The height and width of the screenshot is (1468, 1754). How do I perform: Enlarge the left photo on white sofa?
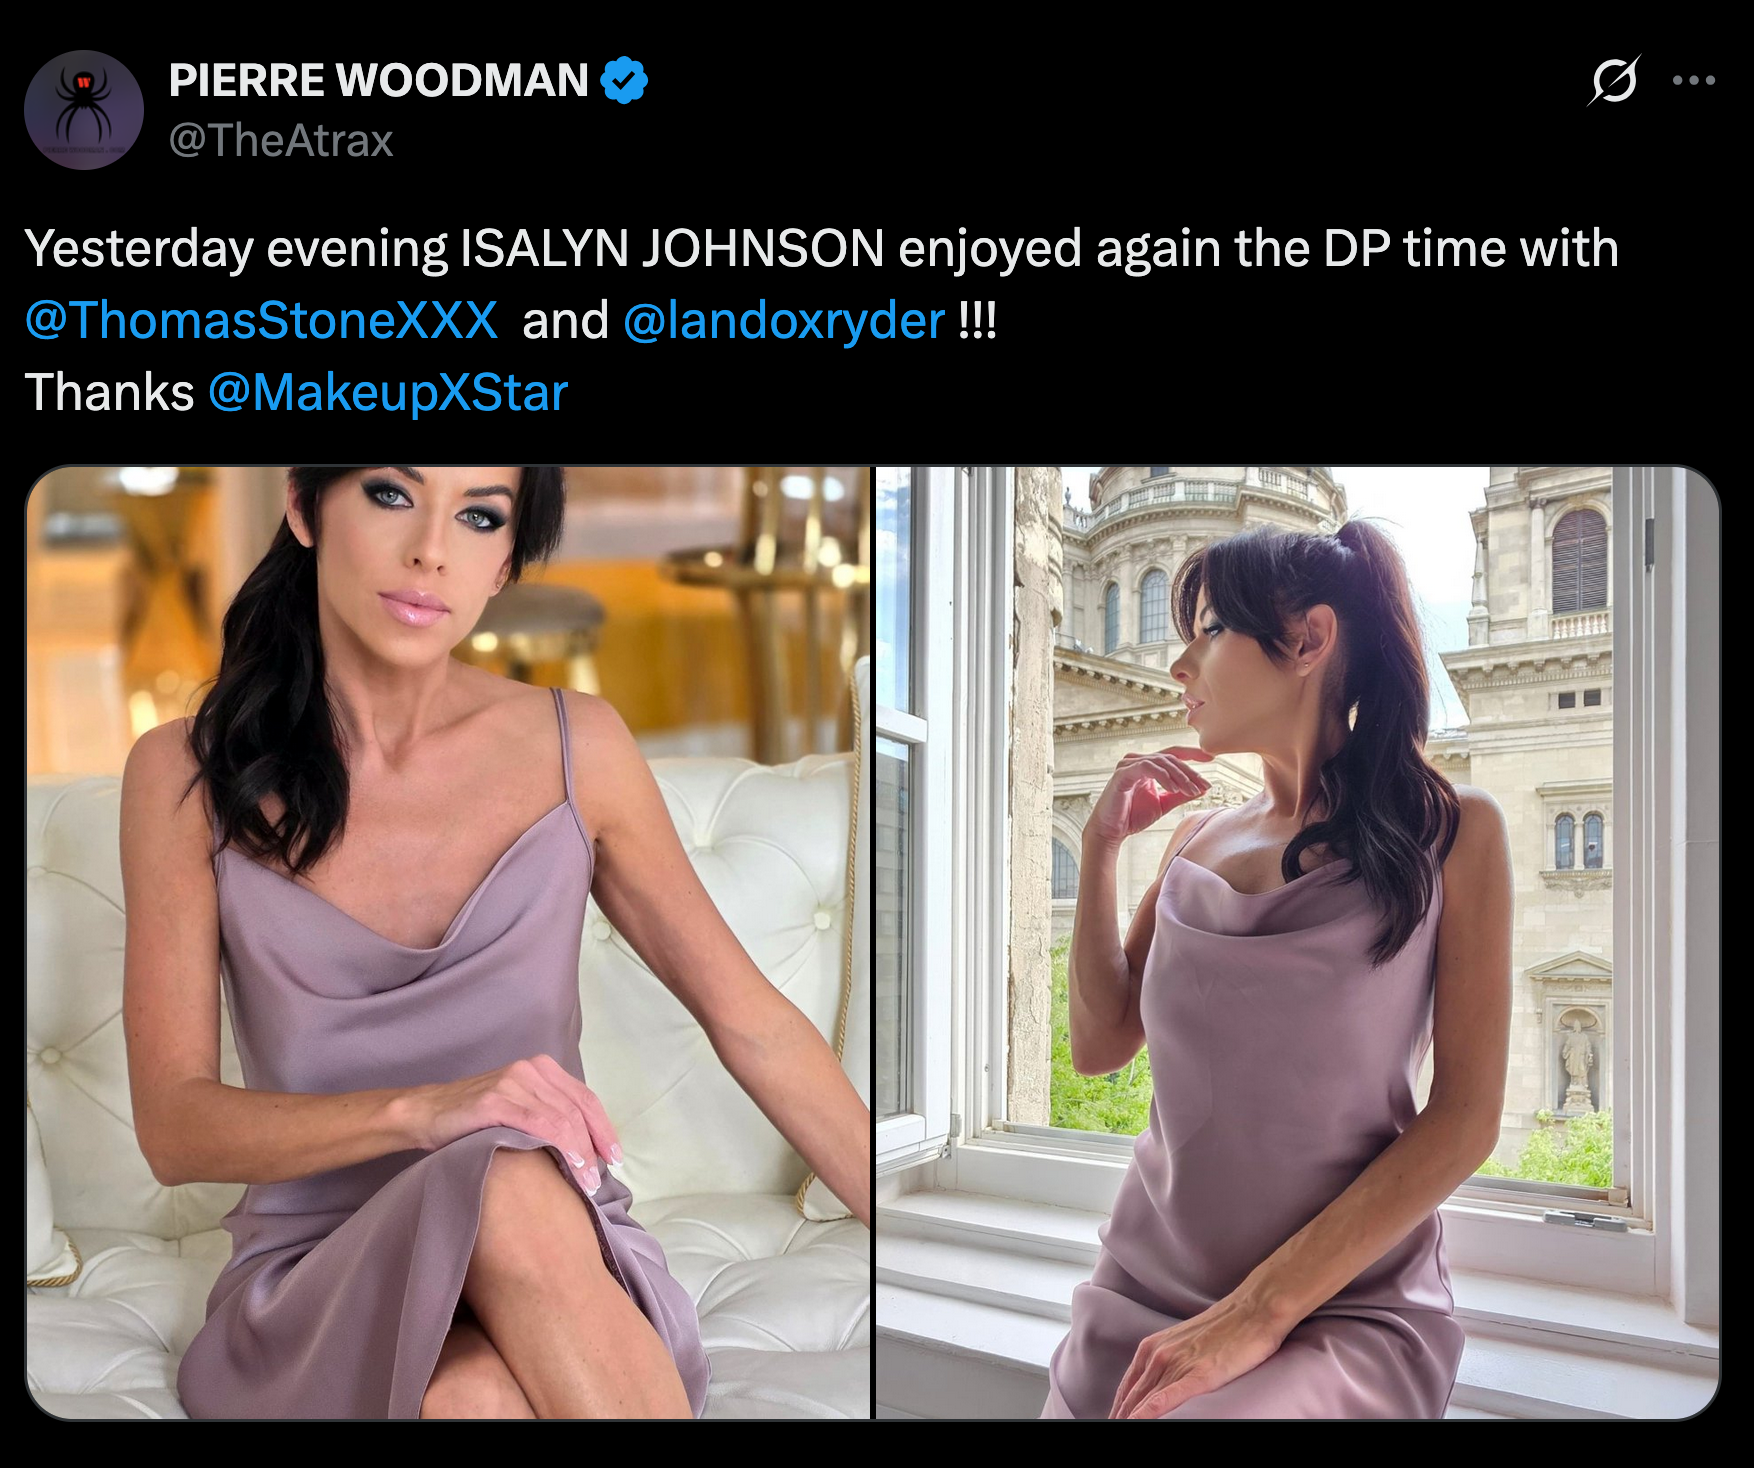pos(448,942)
